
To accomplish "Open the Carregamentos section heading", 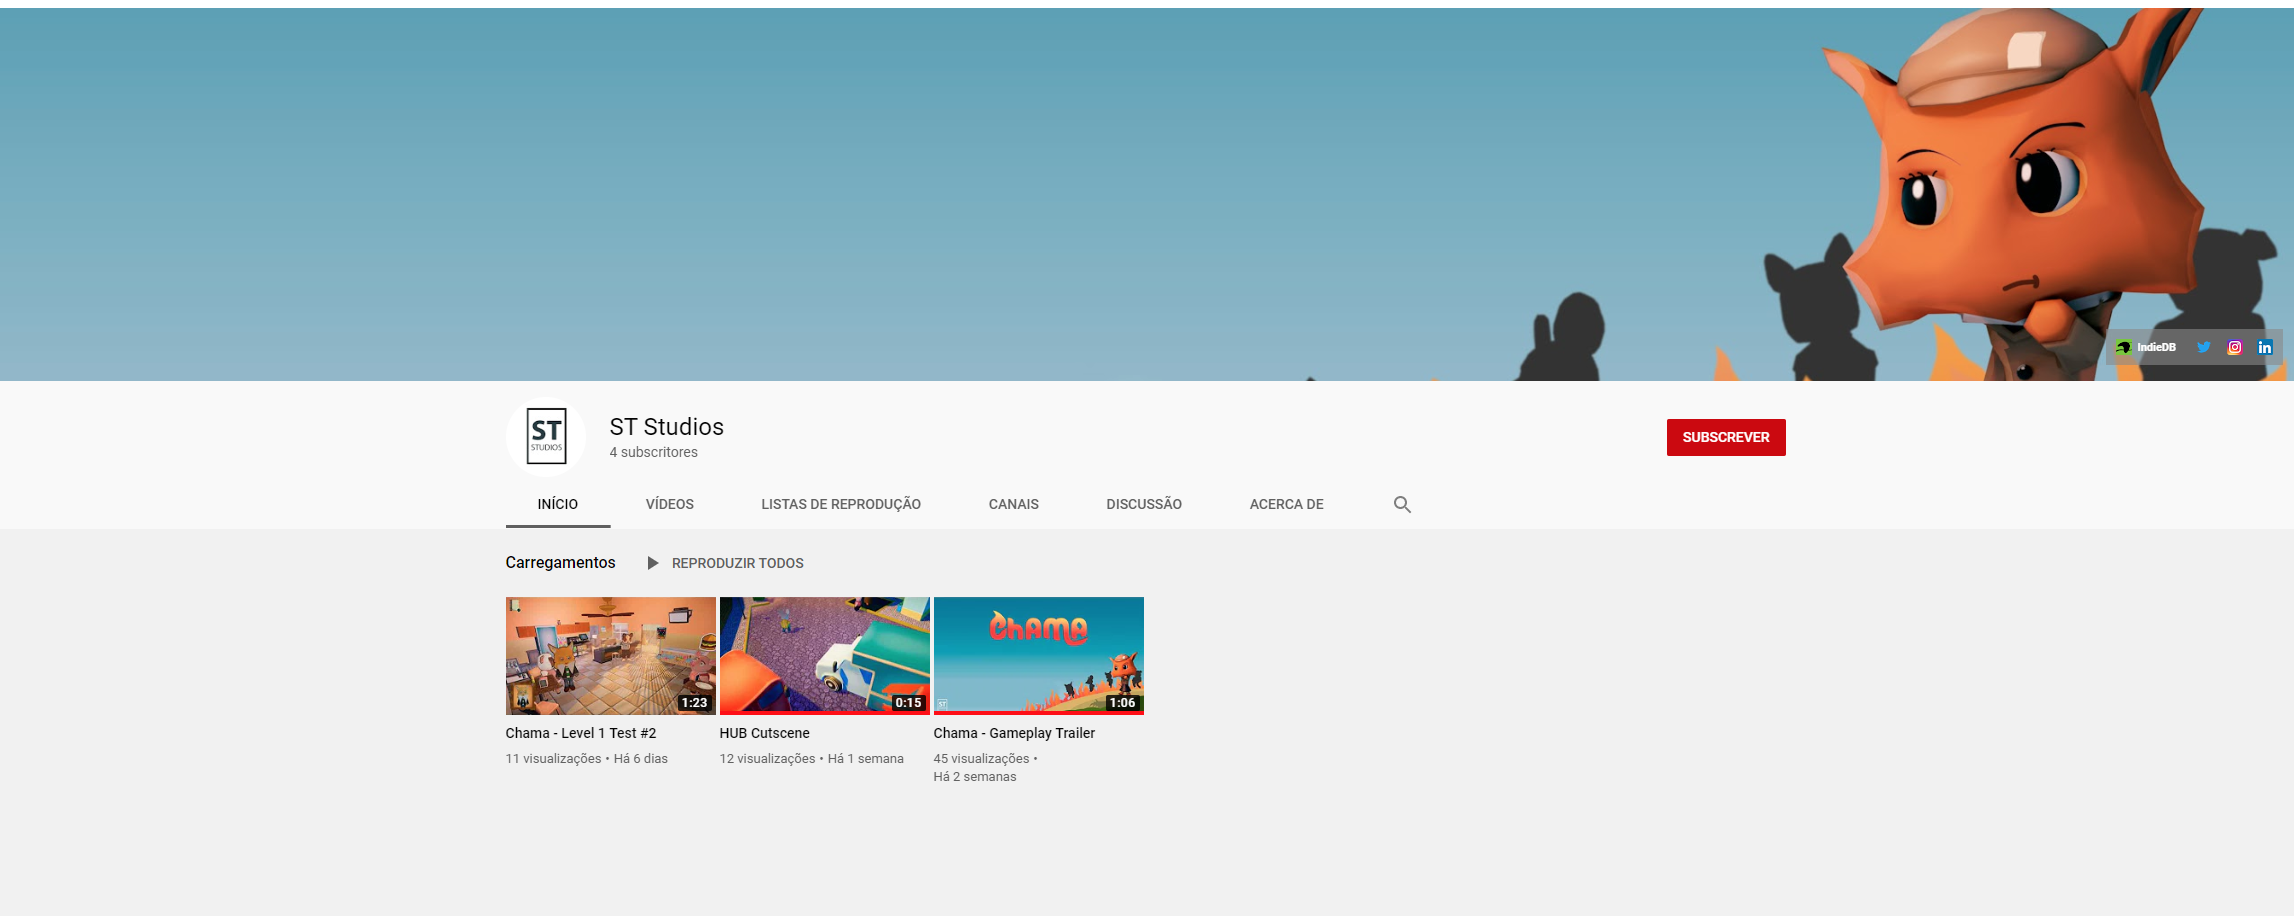I will 560,562.
